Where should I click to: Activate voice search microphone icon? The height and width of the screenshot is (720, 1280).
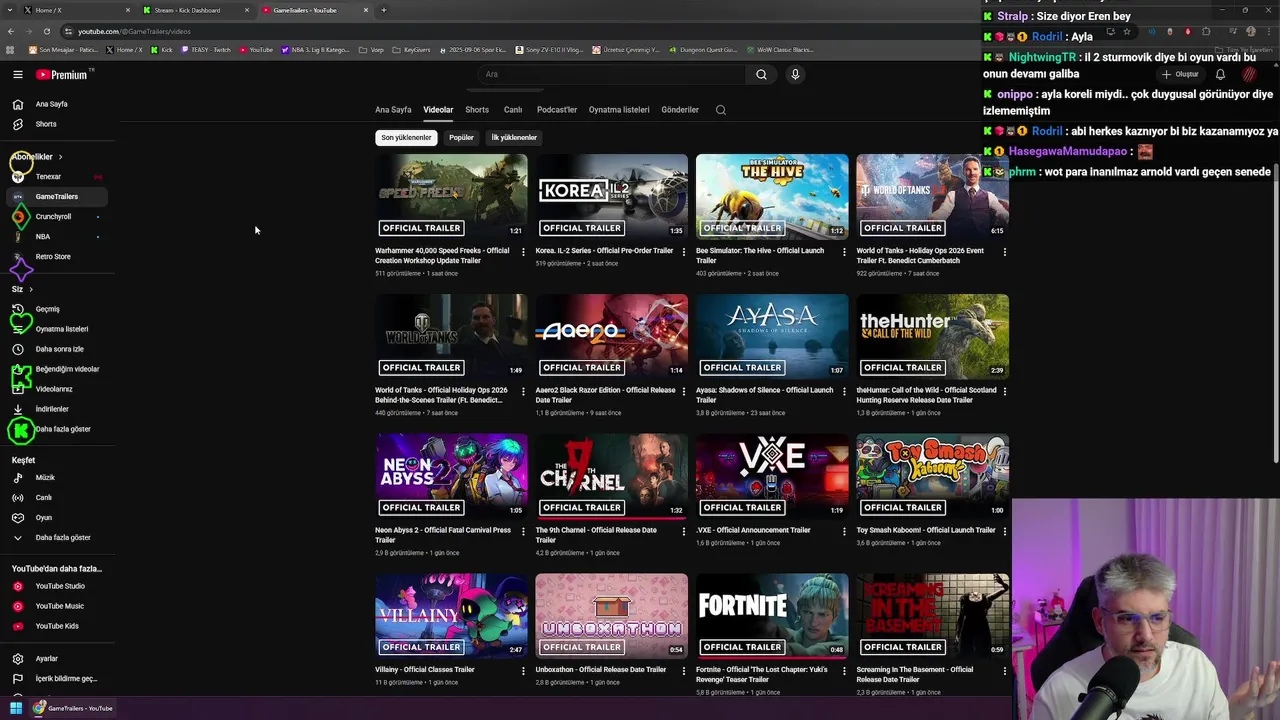point(795,74)
